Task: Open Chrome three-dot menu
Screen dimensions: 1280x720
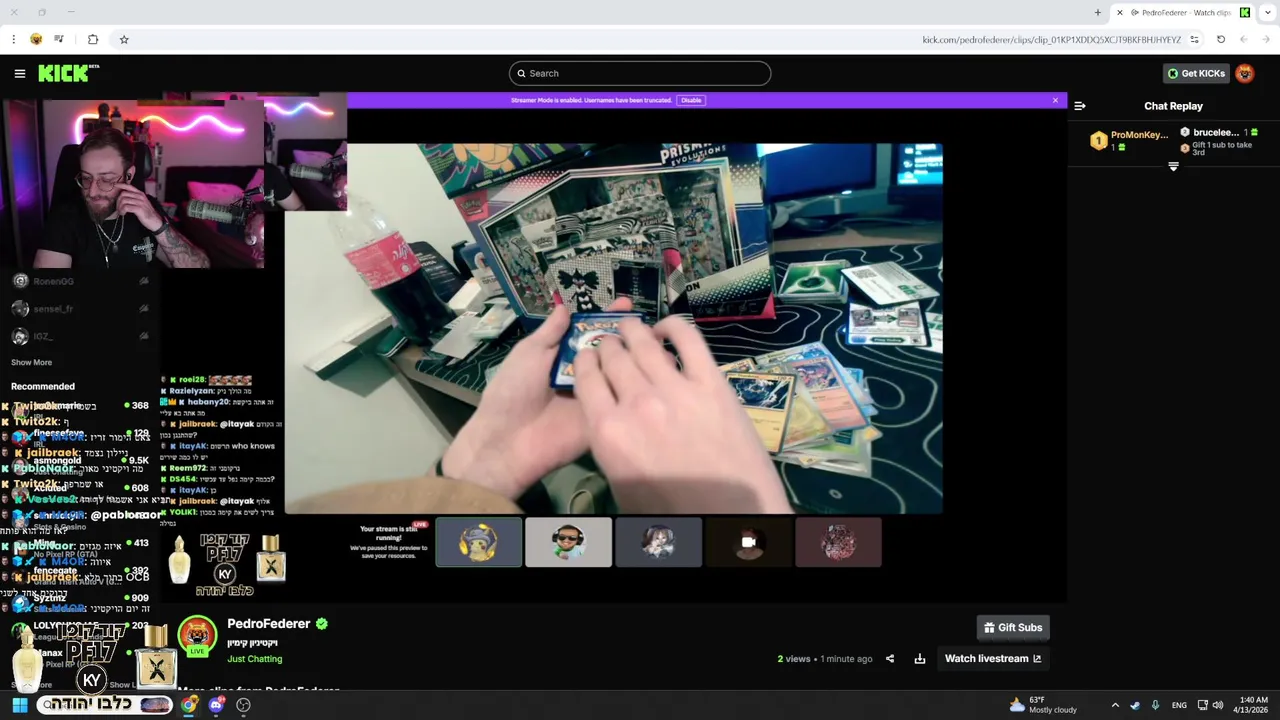Action: [13, 39]
